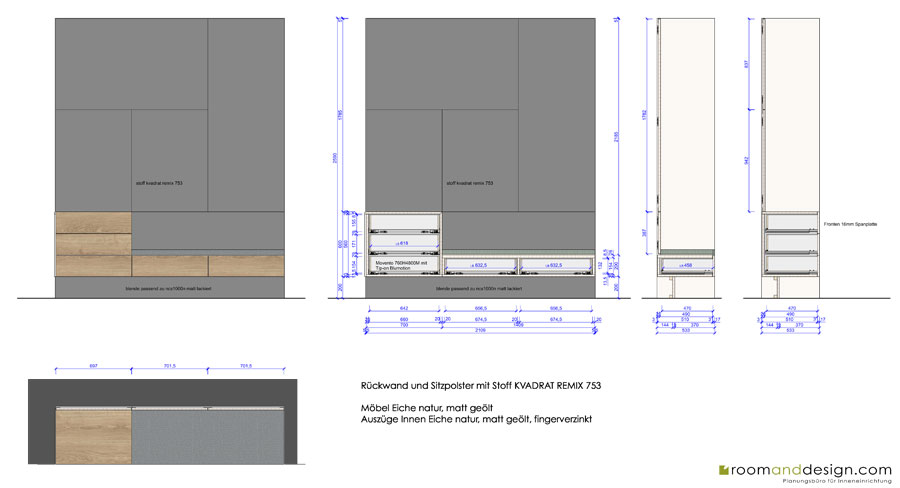Image resolution: width=900 pixels, height=488 pixels.
Task: Click the top oak drawer front in rendered elevation
Action: pos(94,223)
